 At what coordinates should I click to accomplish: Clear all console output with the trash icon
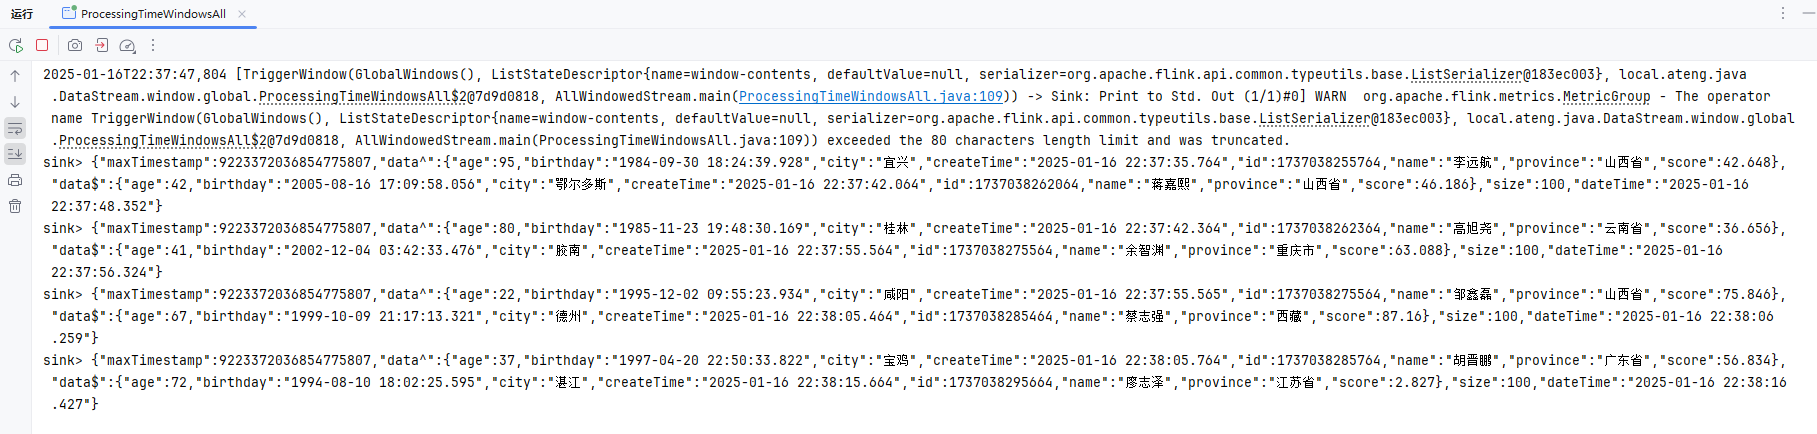(15, 206)
